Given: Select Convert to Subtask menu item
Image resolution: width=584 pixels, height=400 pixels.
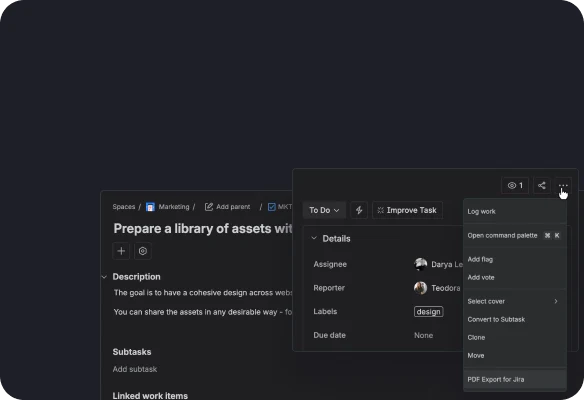Looking at the screenshot, I should pos(515,319).
